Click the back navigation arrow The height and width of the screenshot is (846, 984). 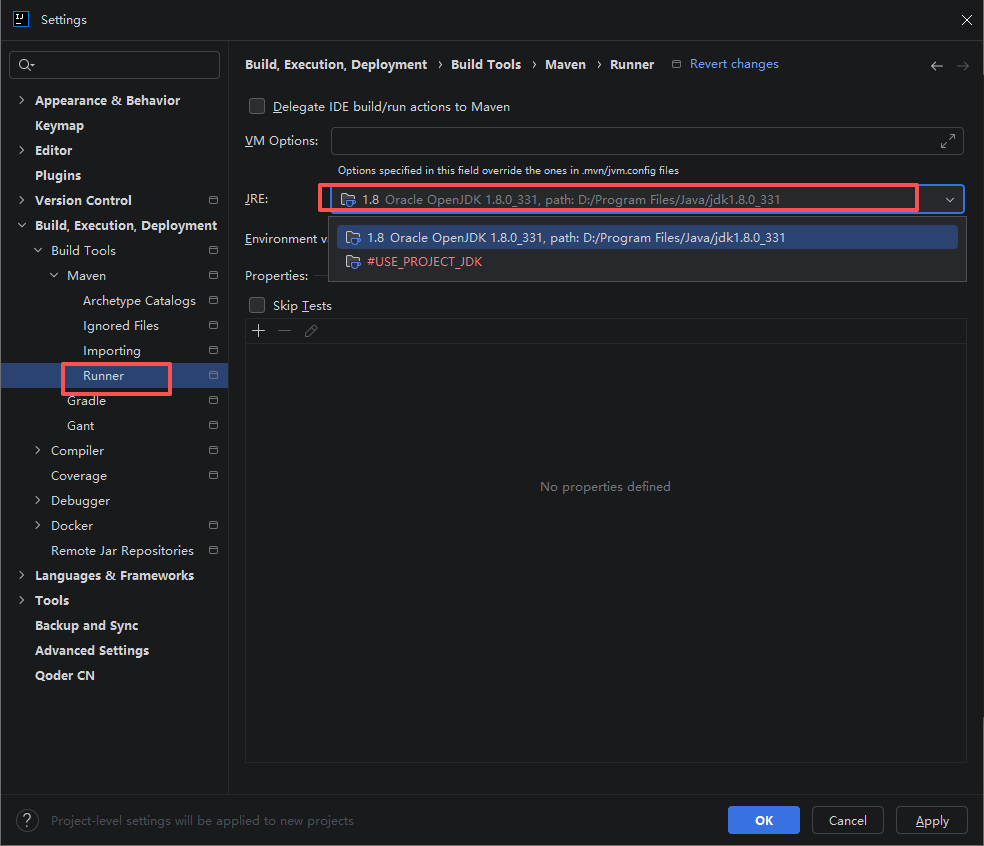(936, 66)
